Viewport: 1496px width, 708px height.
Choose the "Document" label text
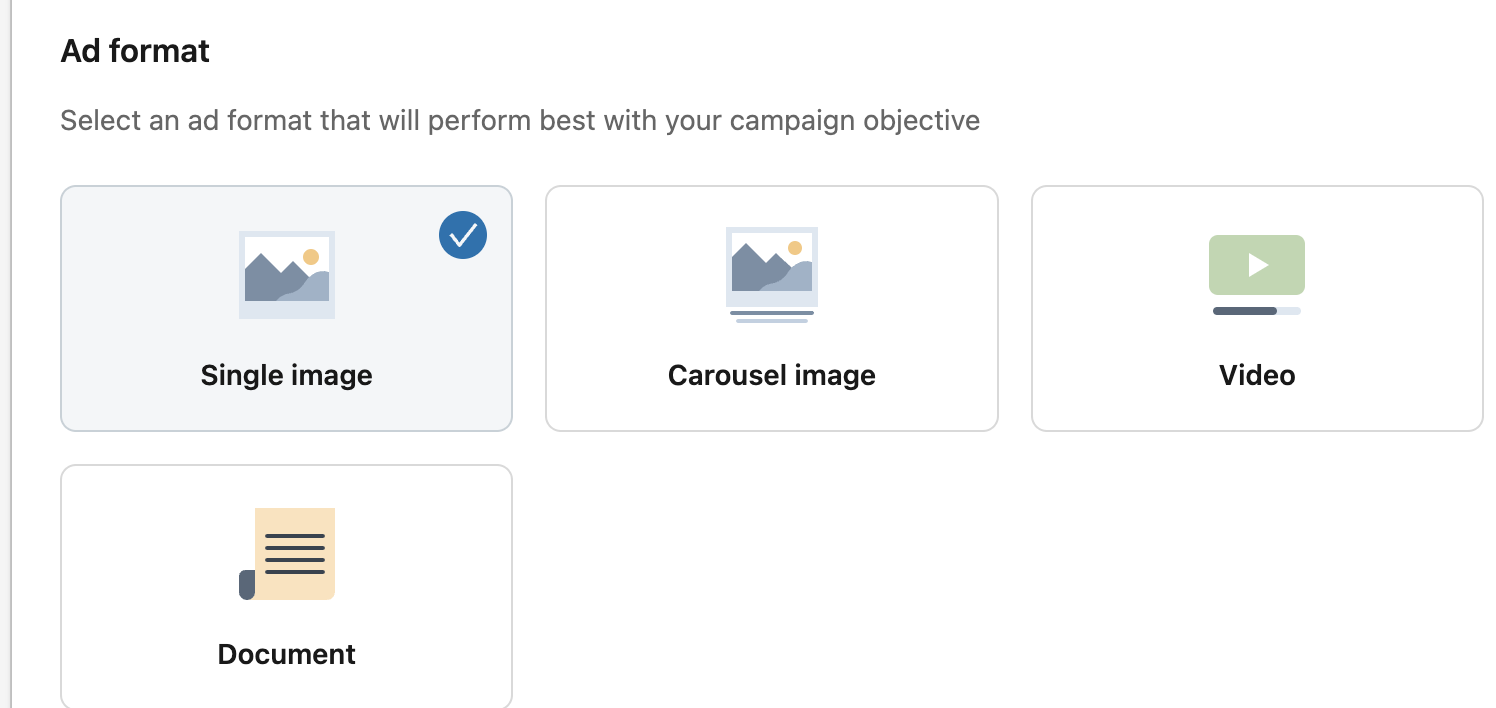(x=286, y=655)
